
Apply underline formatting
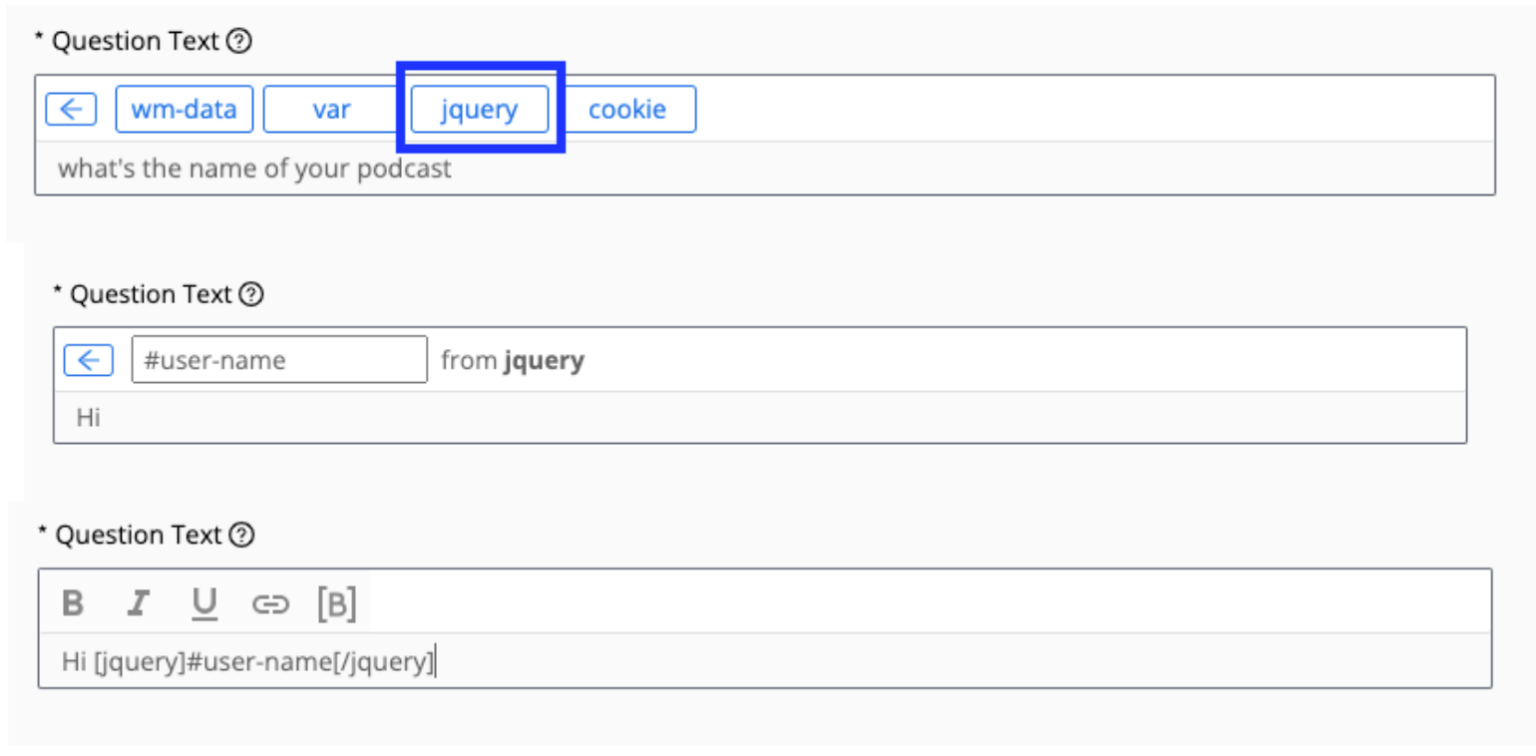coord(203,603)
